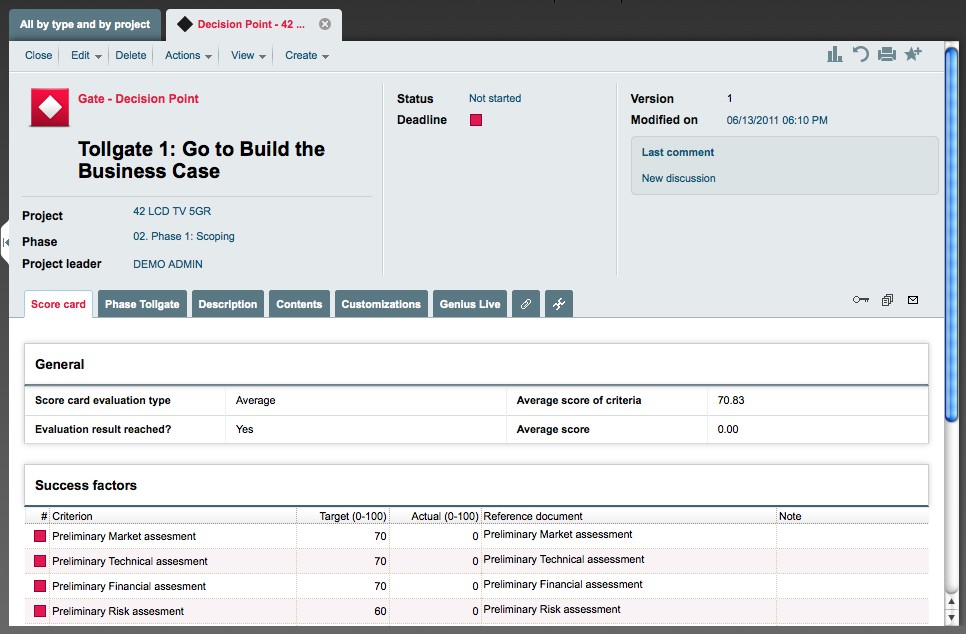Open the 42 LCD TV 5GR project link
Viewport: 966px width, 634px height.
[x=172, y=212]
